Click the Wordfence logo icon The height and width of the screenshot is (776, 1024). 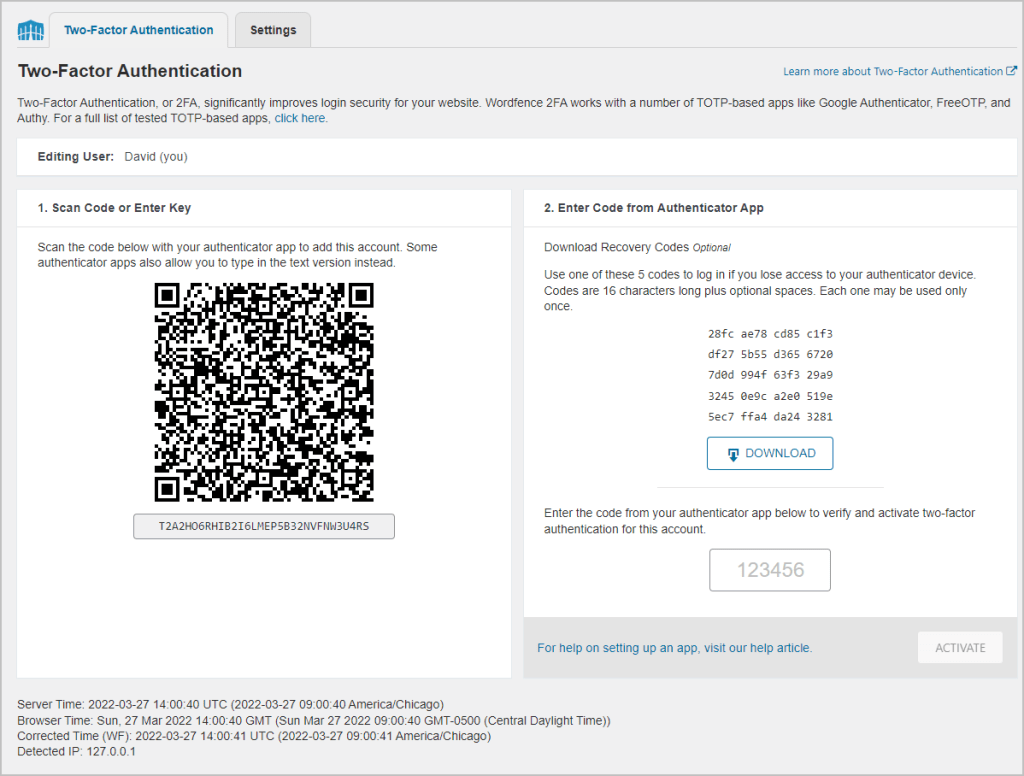point(31,30)
